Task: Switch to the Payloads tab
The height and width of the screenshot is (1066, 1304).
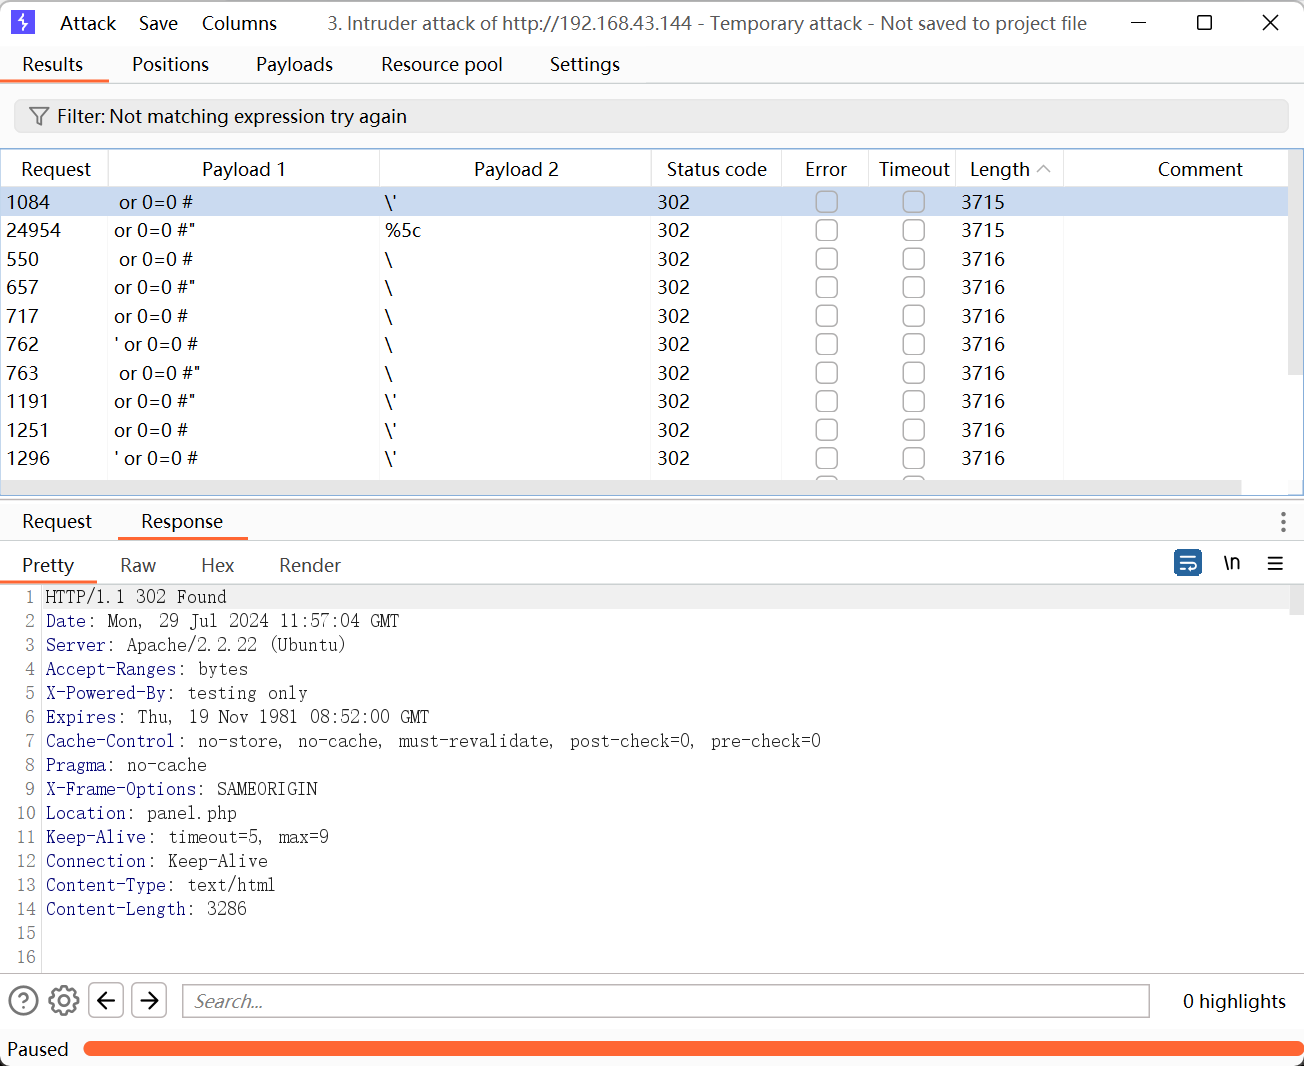Action: pyautogui.click(x=294, y=64)
